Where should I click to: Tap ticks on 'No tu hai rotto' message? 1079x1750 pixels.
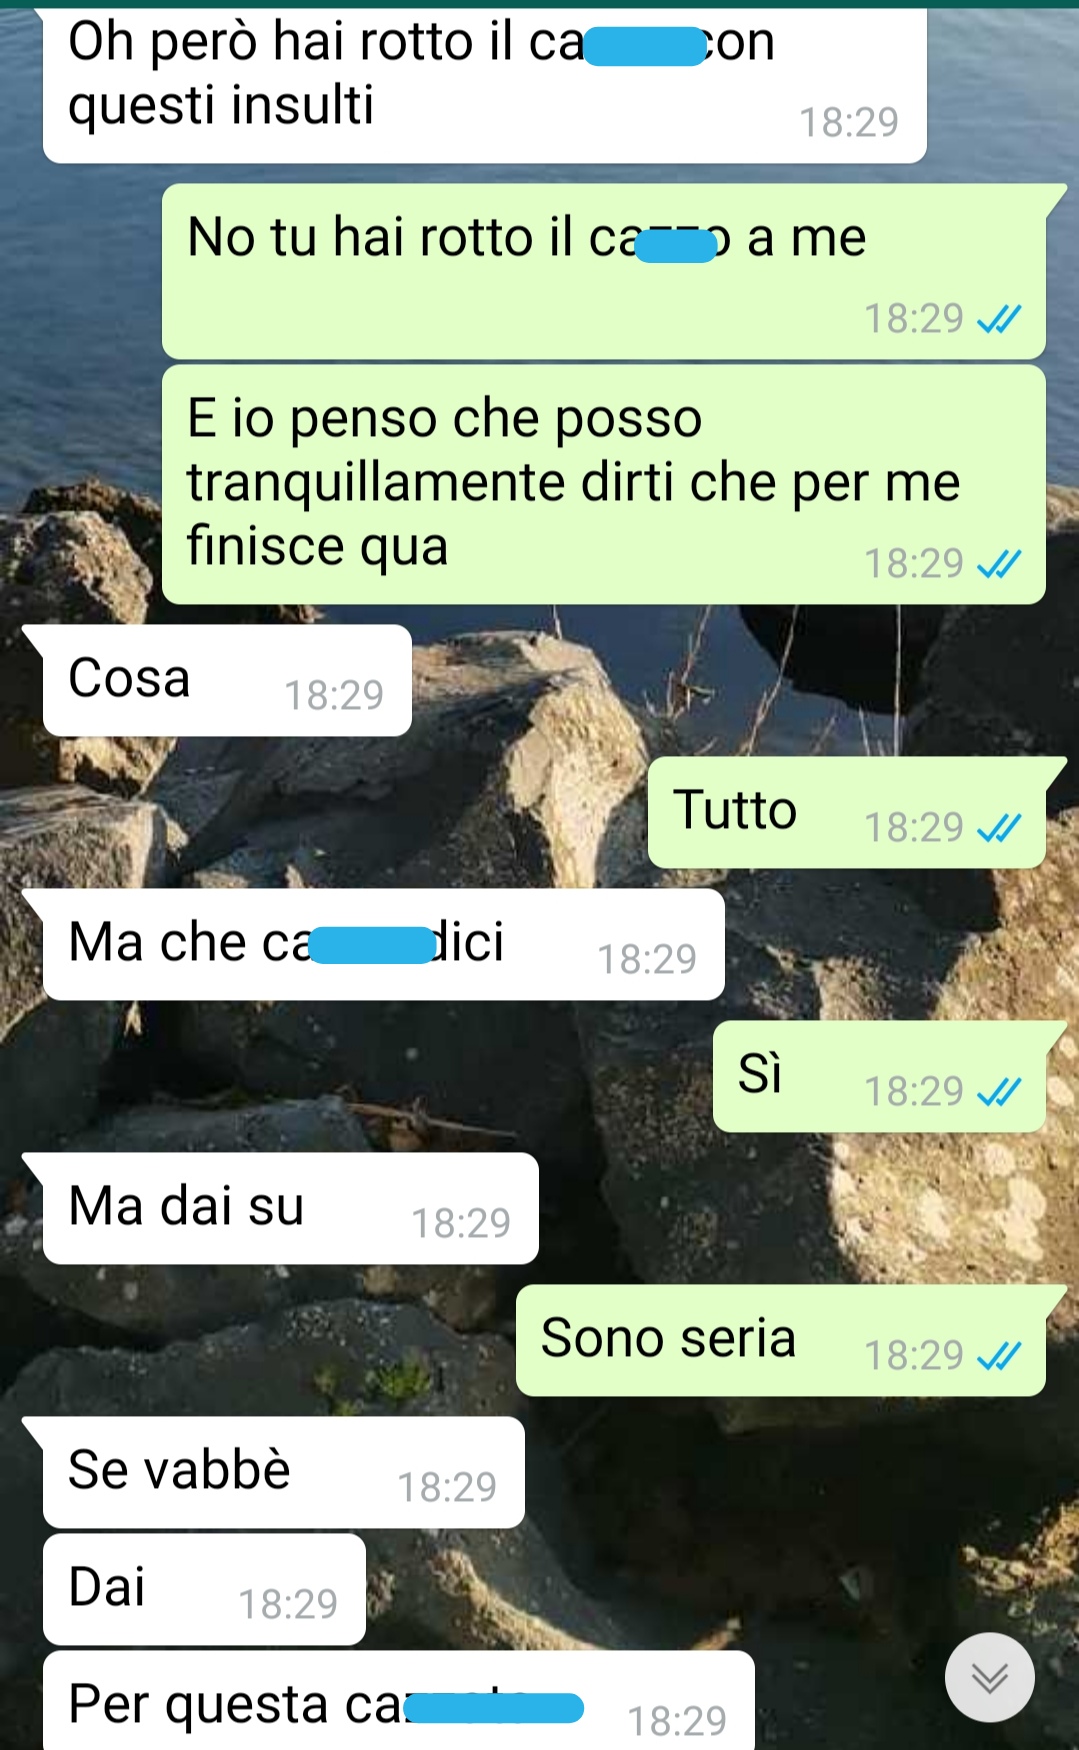coord(998,319)
